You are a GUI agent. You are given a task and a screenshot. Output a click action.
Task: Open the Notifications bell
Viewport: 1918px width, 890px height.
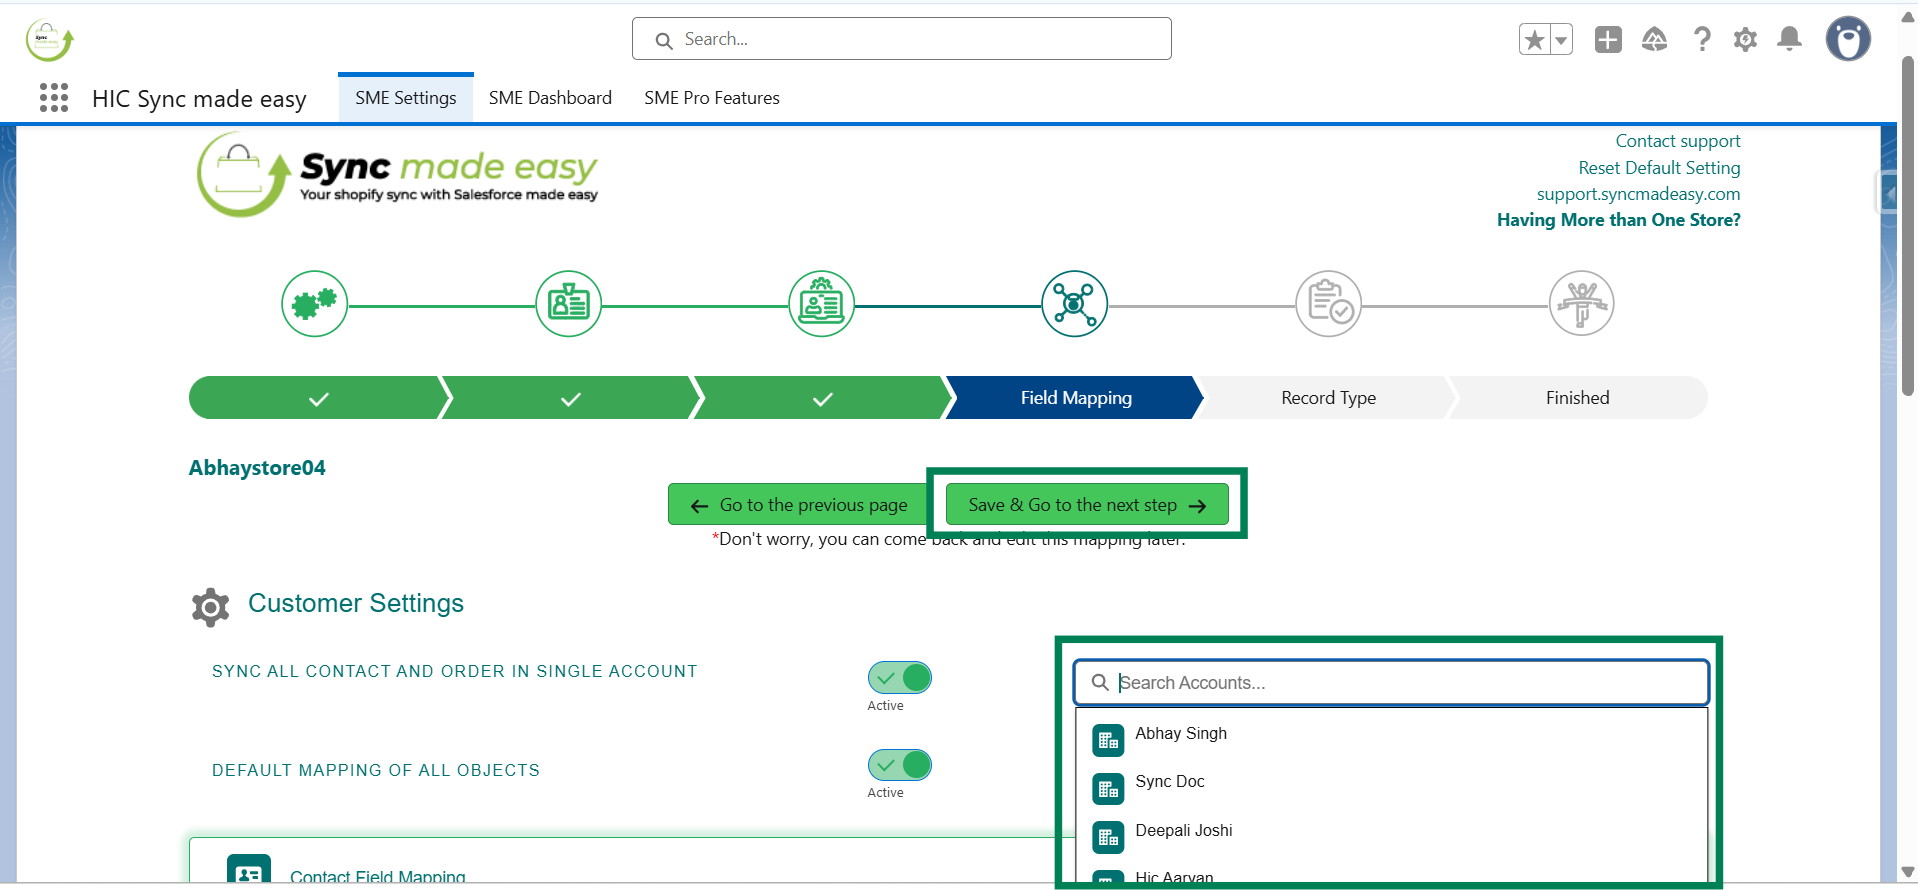pyautogui.click(x=1789, y=40)
